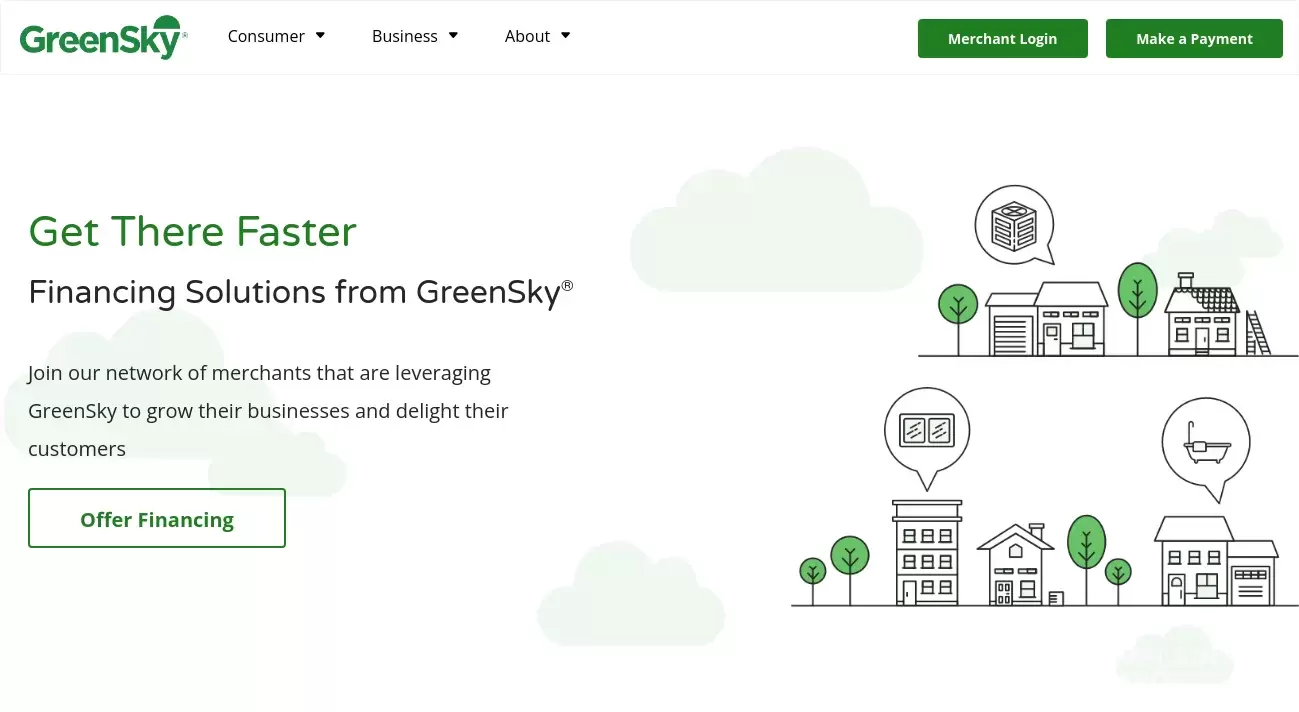The width and height of the screenshot is (1299, 712).
Task: Click the apartment building illustration
Action: point(926,553)
